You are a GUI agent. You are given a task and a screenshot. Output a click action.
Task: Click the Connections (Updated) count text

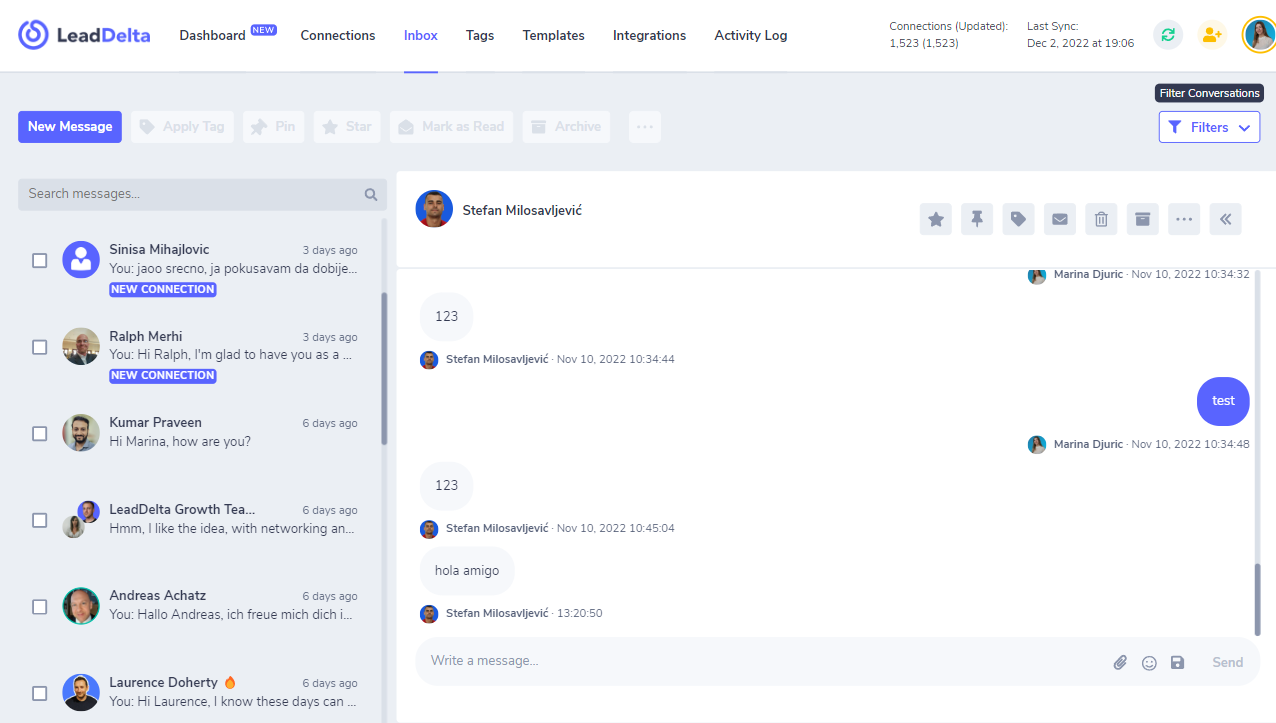coord(948,35)
